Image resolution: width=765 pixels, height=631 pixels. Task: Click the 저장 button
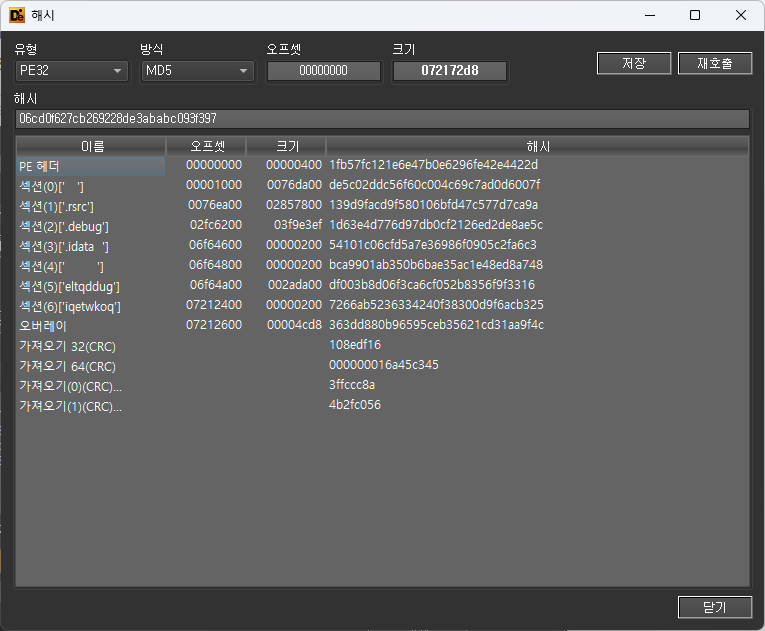(634, 63)
